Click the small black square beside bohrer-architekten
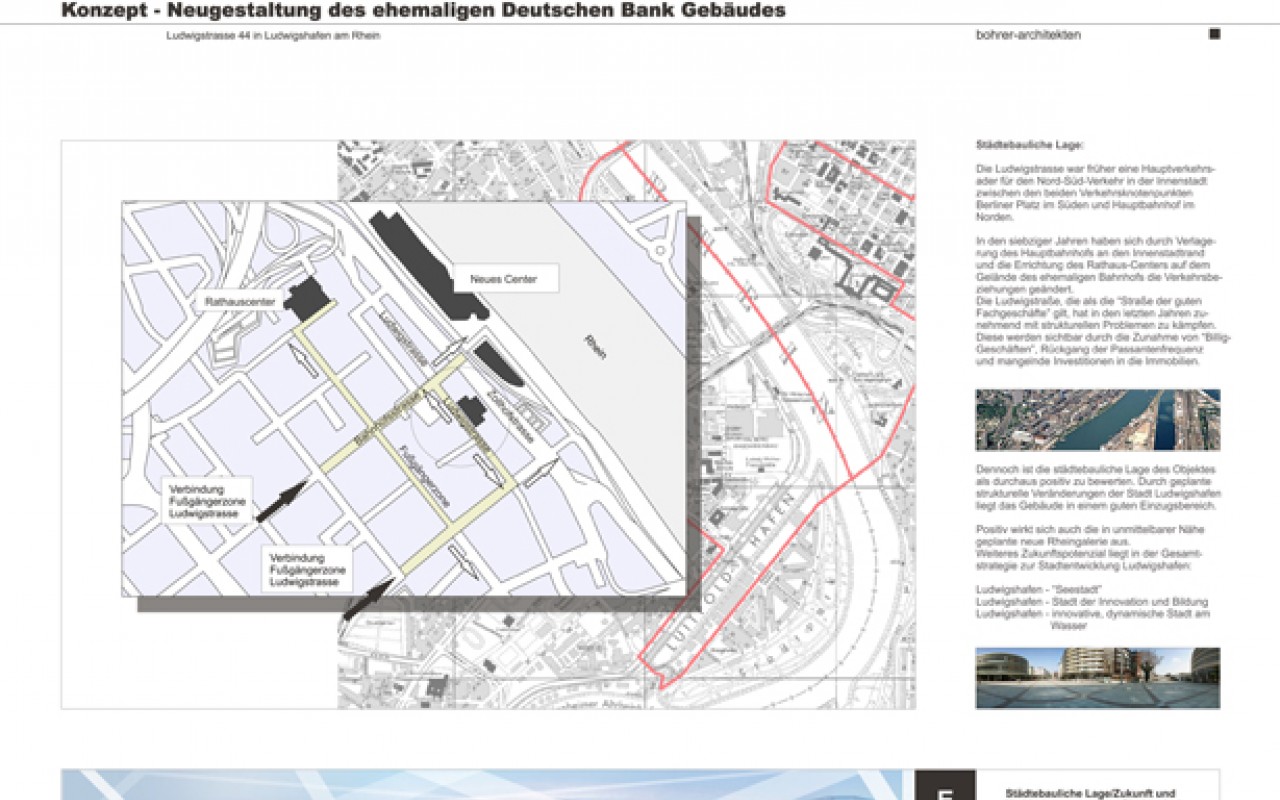Image resolution: width=1280 pixels, height=800 pixels. pos(1215,34)
